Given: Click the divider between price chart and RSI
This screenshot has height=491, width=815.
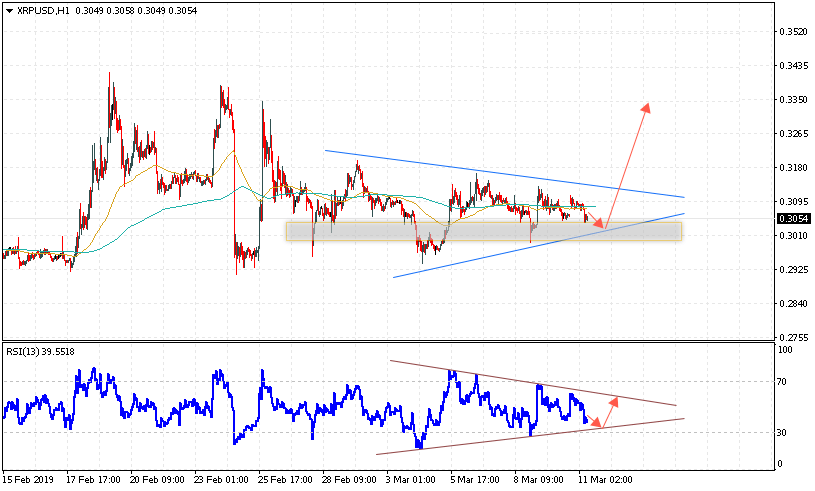Looking at the screenshot, I should (x=388, y=342).
